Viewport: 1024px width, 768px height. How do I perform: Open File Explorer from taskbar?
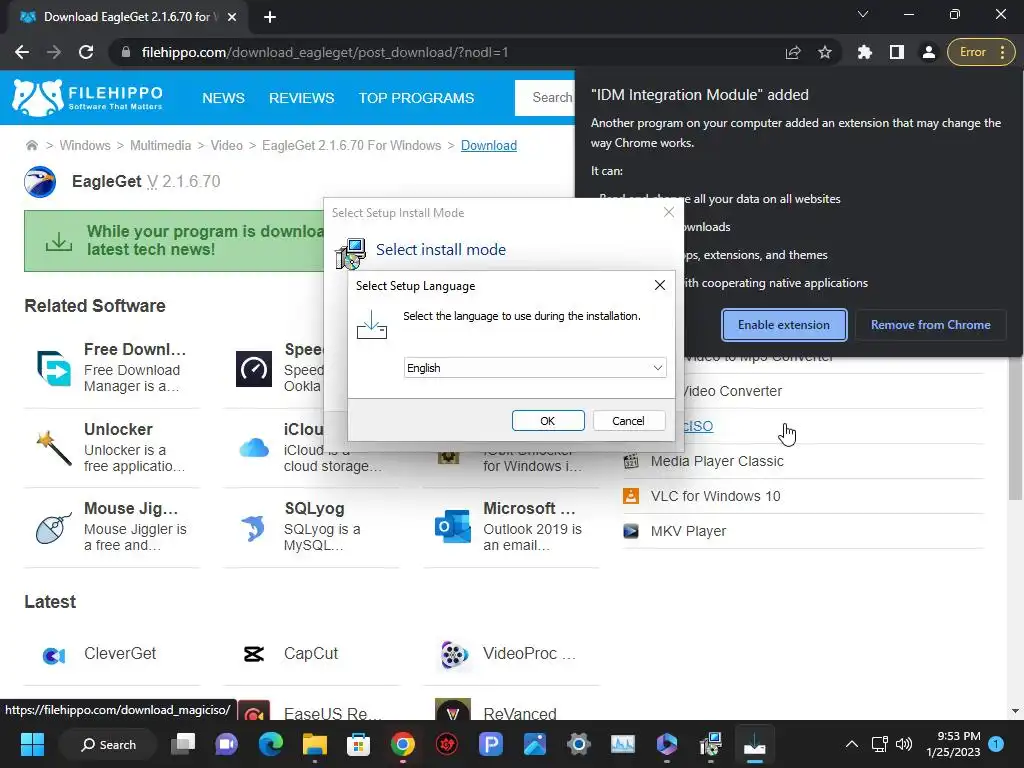click(314, 744)
